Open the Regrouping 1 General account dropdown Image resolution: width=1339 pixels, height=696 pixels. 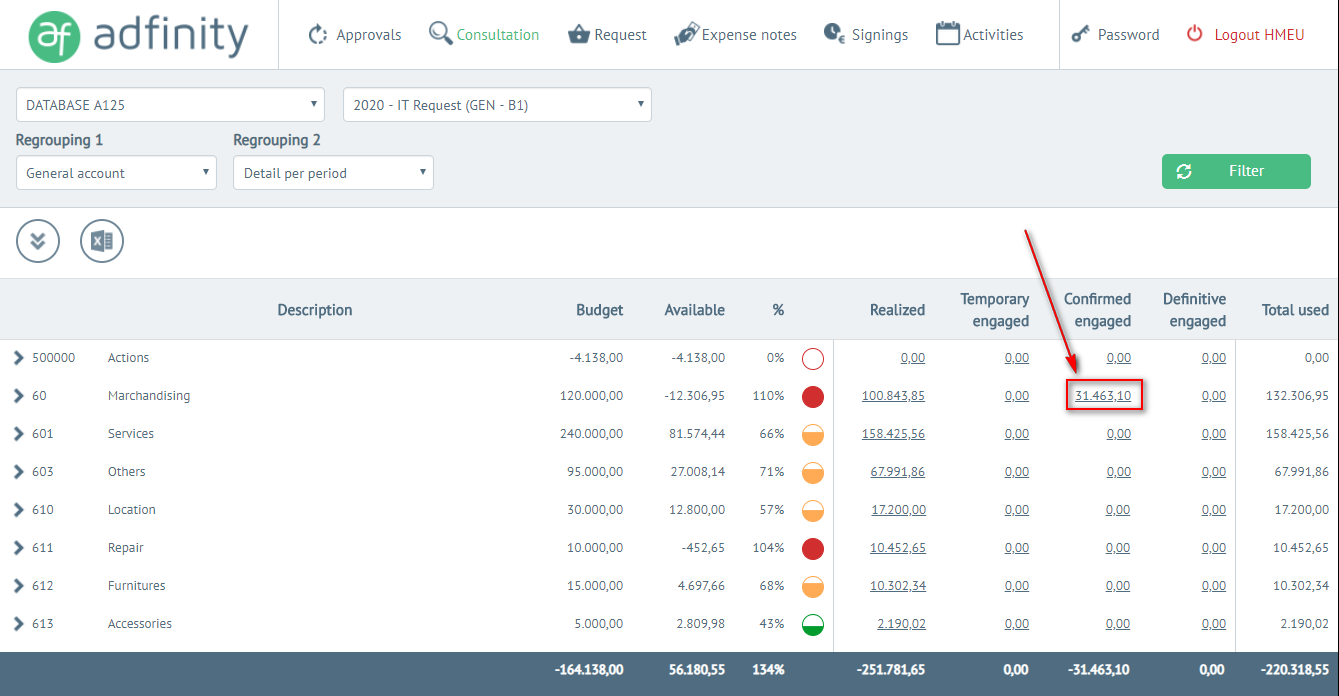coord(116,173)
